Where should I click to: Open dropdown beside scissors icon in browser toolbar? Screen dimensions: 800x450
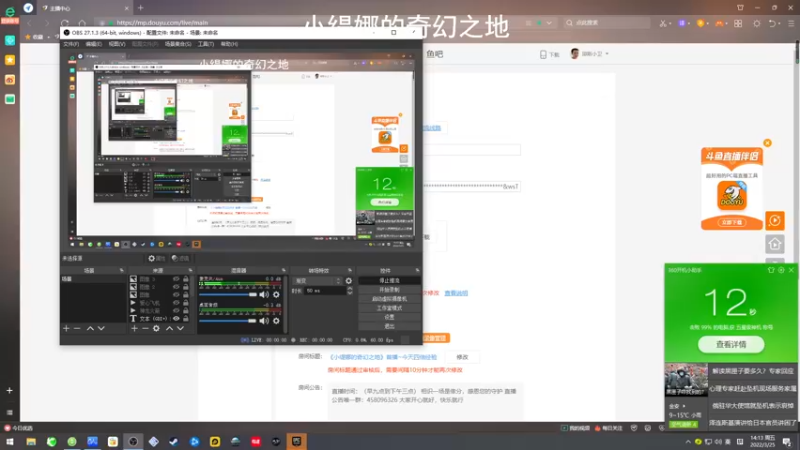(669, 23)
